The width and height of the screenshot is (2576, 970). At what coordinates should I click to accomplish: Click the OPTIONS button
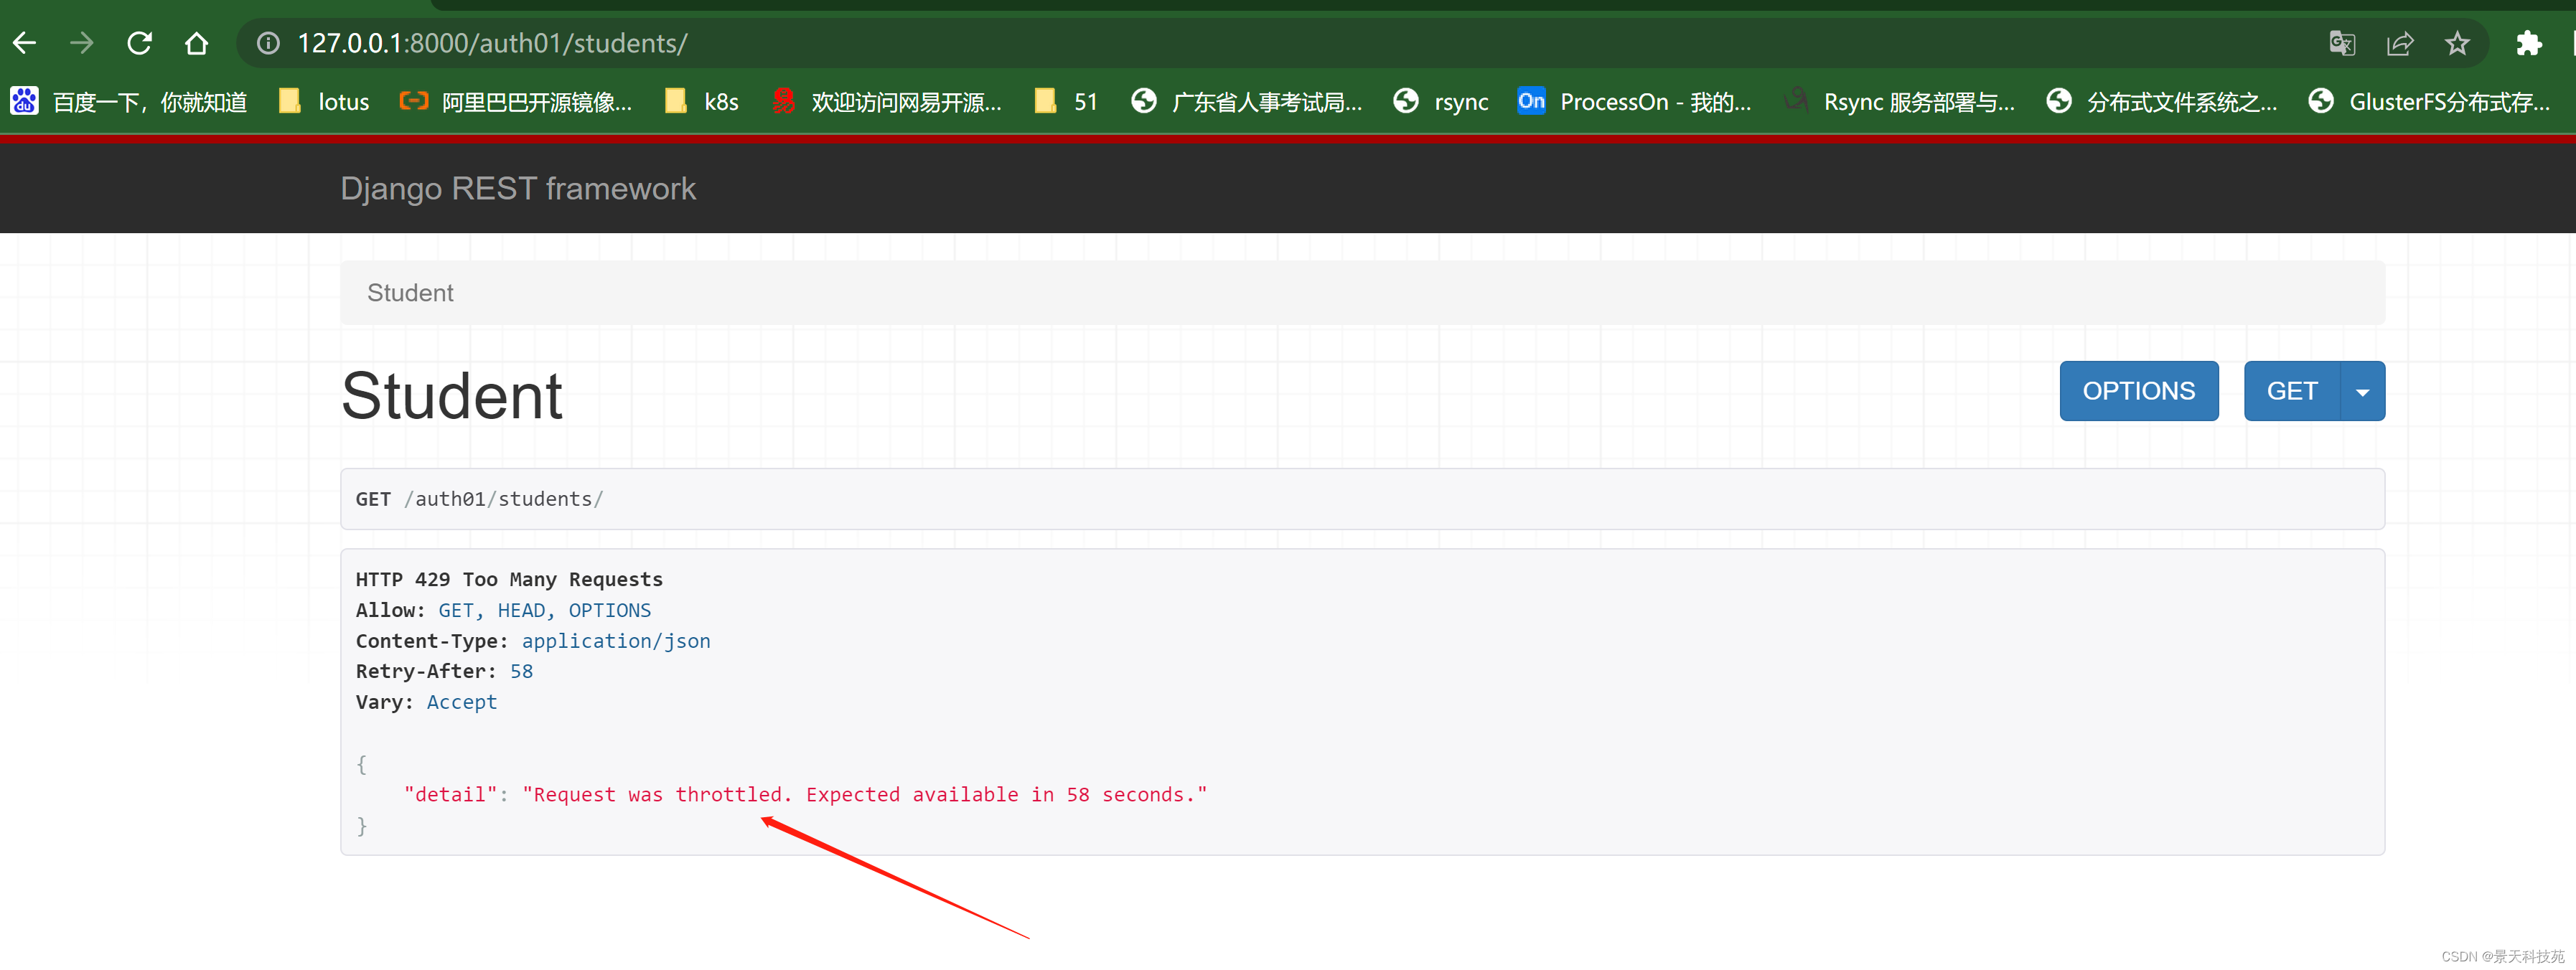[x=2138, y=391]
